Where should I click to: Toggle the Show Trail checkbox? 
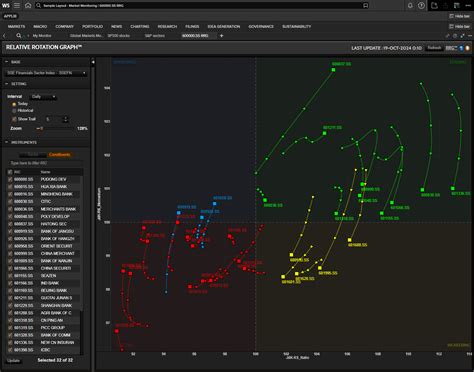pyautogui.click(x=14, y=119)
